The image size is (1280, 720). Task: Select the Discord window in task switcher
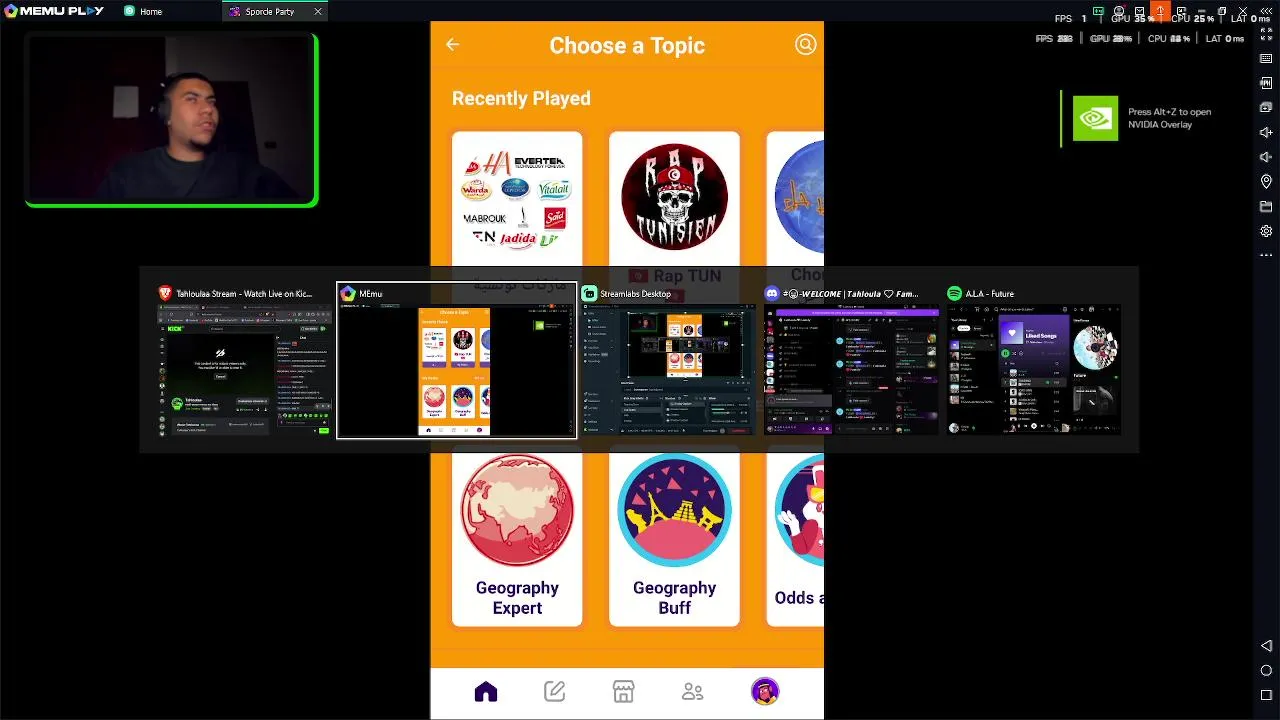coord(851,361)
